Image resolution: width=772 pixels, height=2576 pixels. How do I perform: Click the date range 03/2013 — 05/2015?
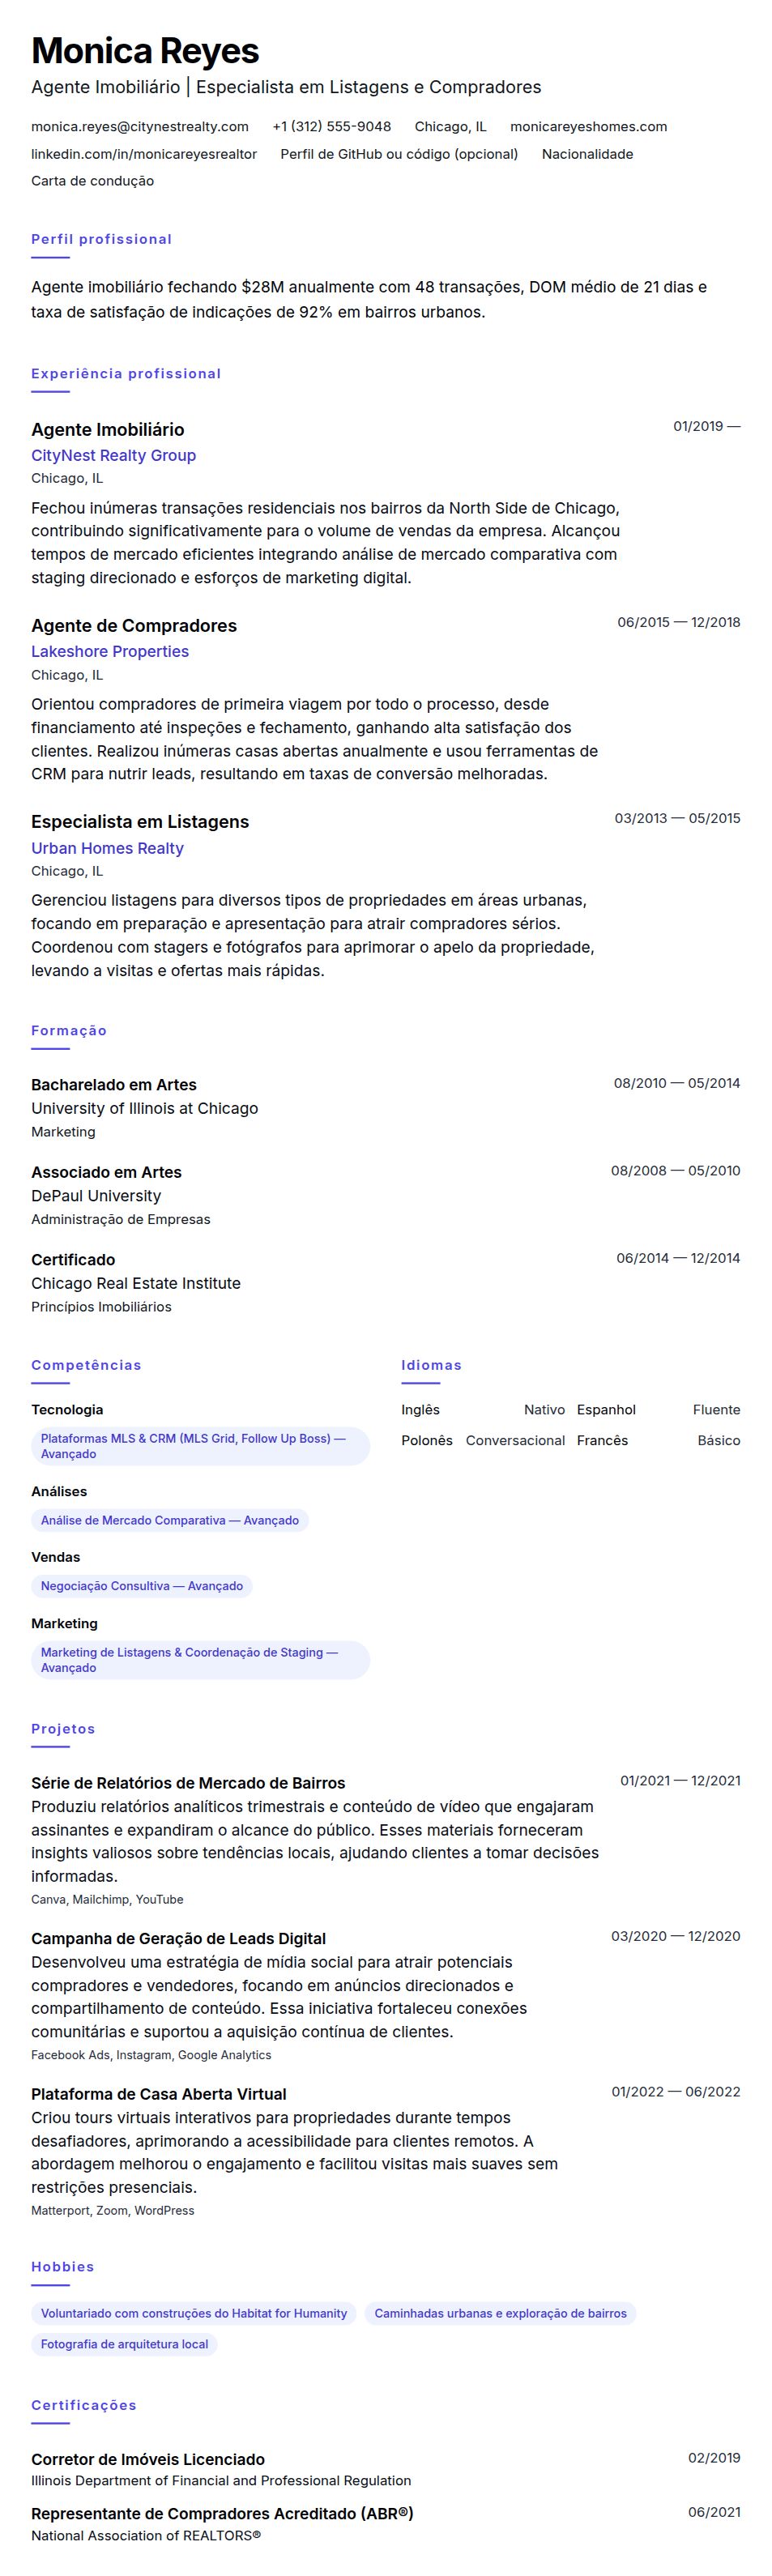tap(677, 818)
